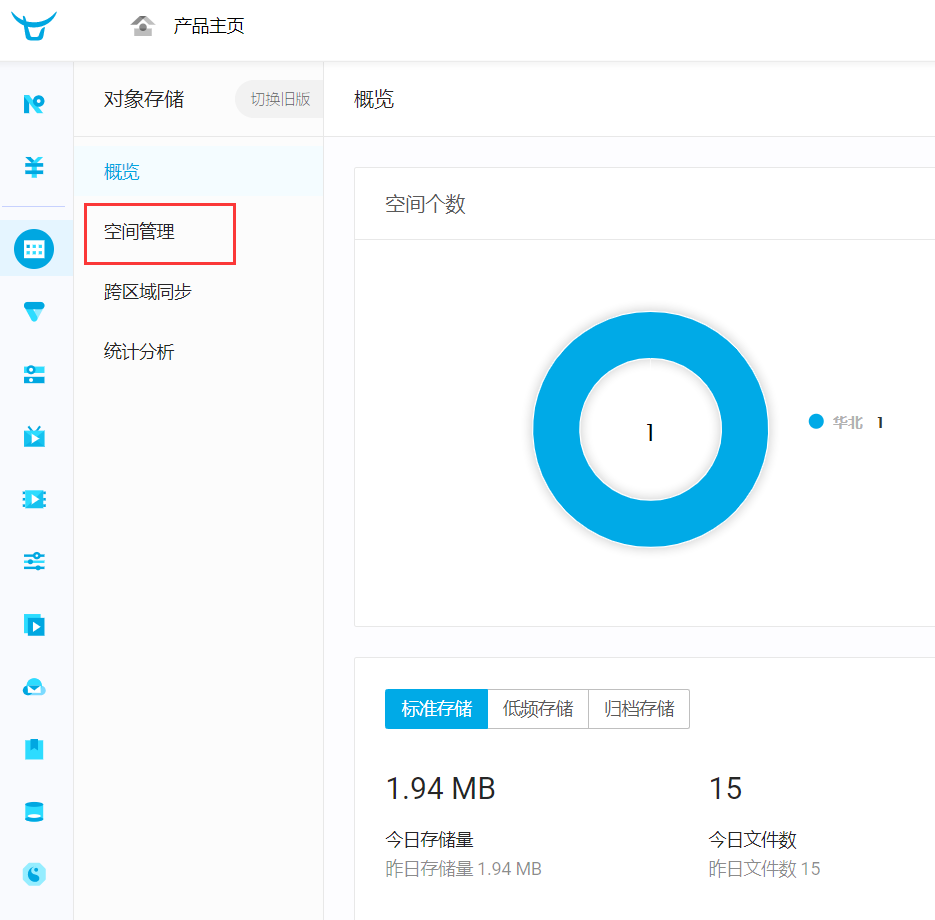Open the TV with play button sidebar icon
The height and width of the screenshot is (920, 935).
34,436
